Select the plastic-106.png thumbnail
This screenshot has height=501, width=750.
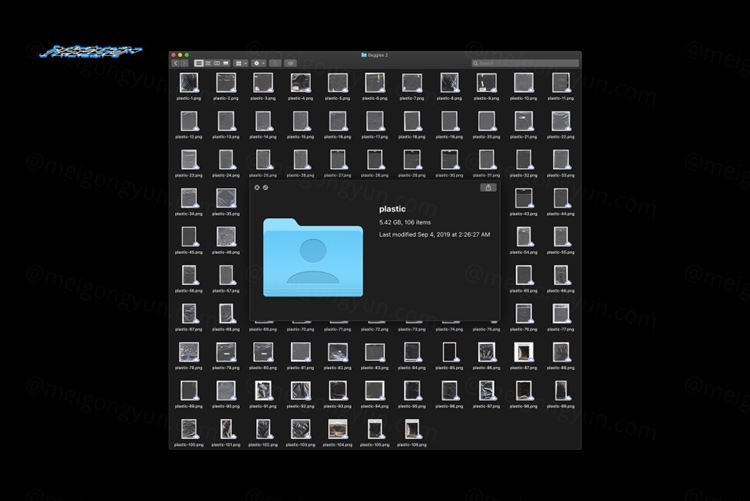pos(411,429)
